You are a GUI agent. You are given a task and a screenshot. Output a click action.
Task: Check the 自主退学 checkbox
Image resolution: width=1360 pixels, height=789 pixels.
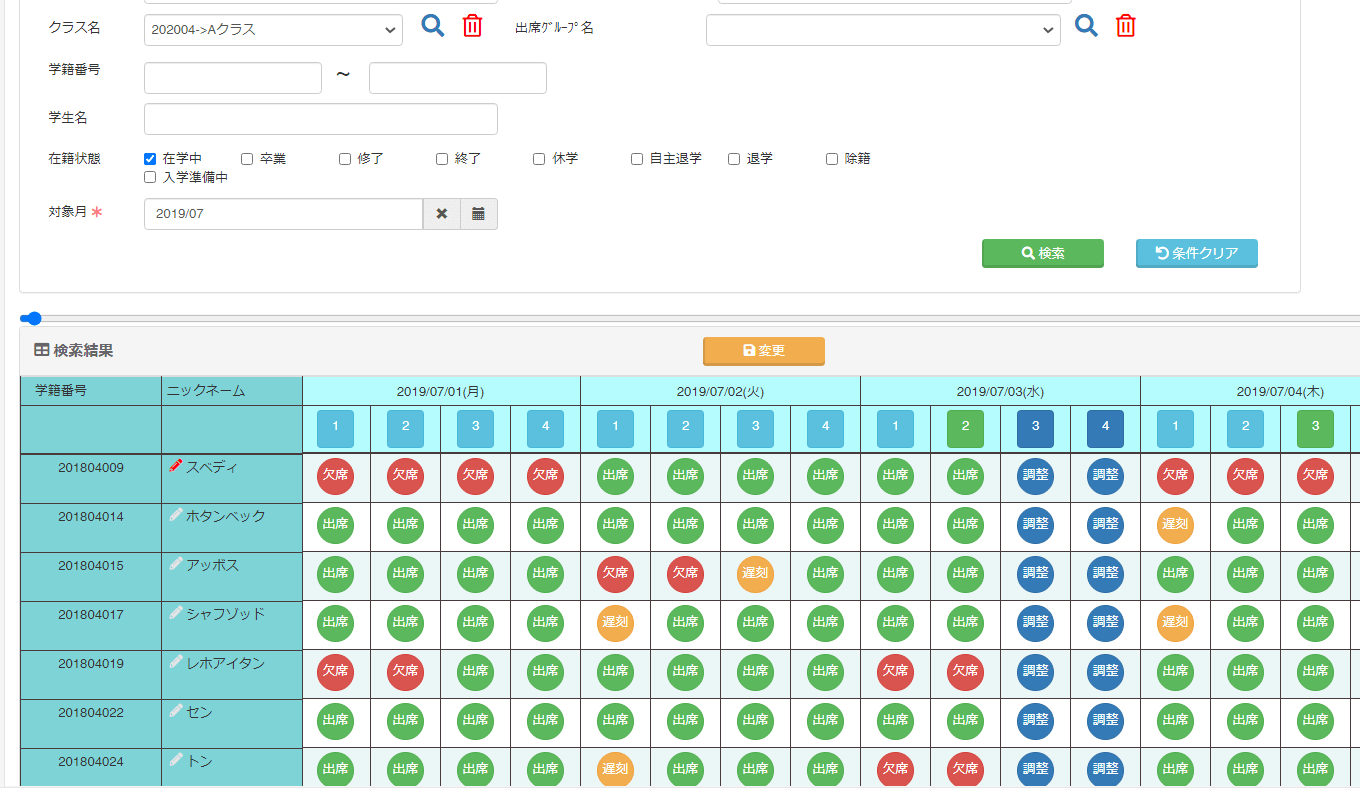tap(637, 159)
